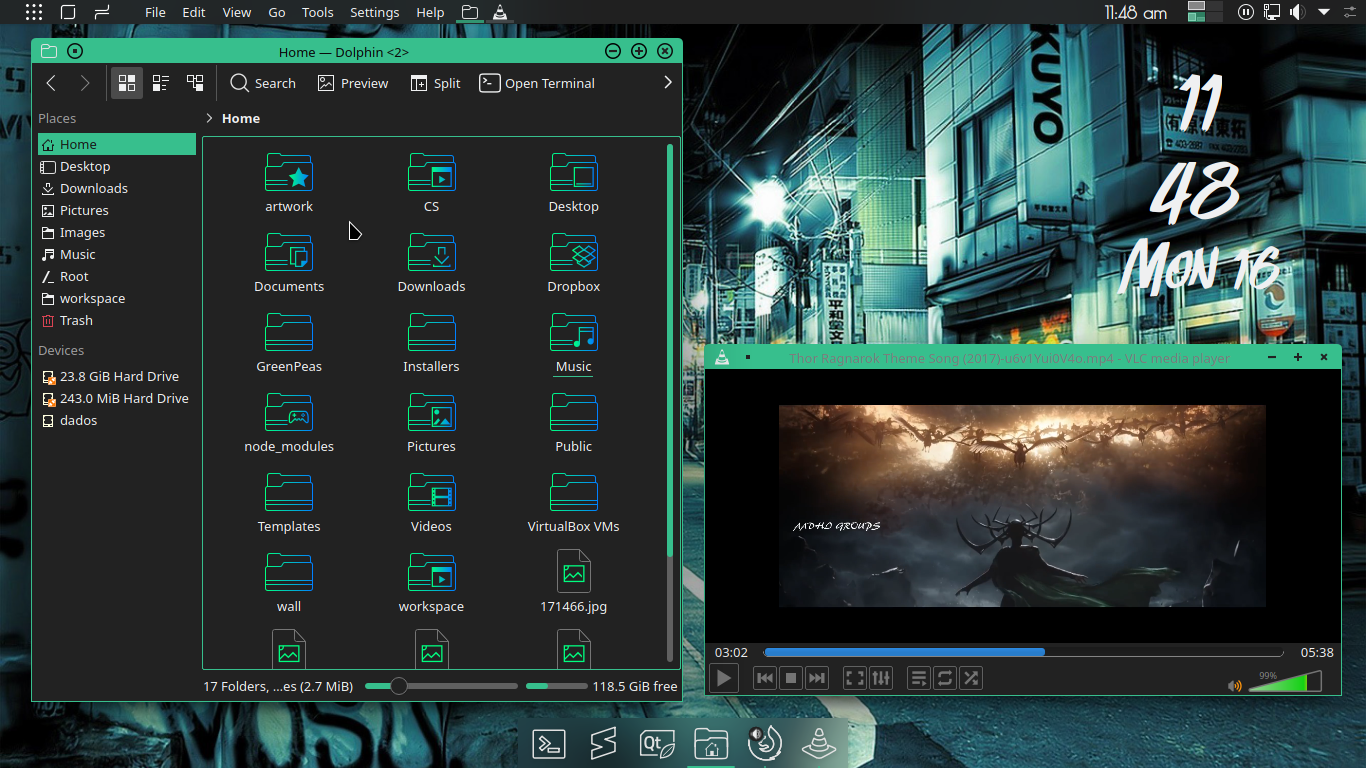Select the 23.8 GiB Hard Drive device
The image size is (1366, 768).
click(117, 376)
